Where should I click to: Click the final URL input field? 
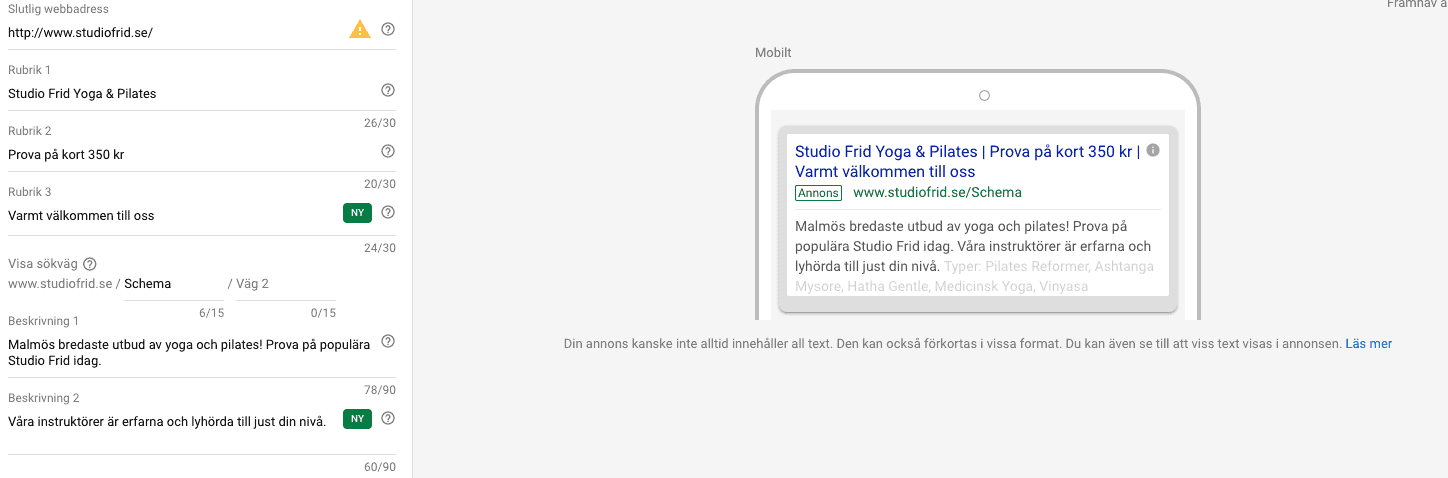coord(170,32)
